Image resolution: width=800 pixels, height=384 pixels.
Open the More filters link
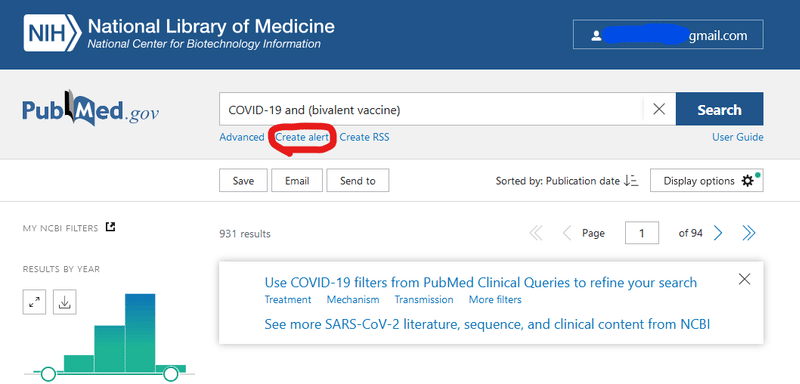pos(495,299)
